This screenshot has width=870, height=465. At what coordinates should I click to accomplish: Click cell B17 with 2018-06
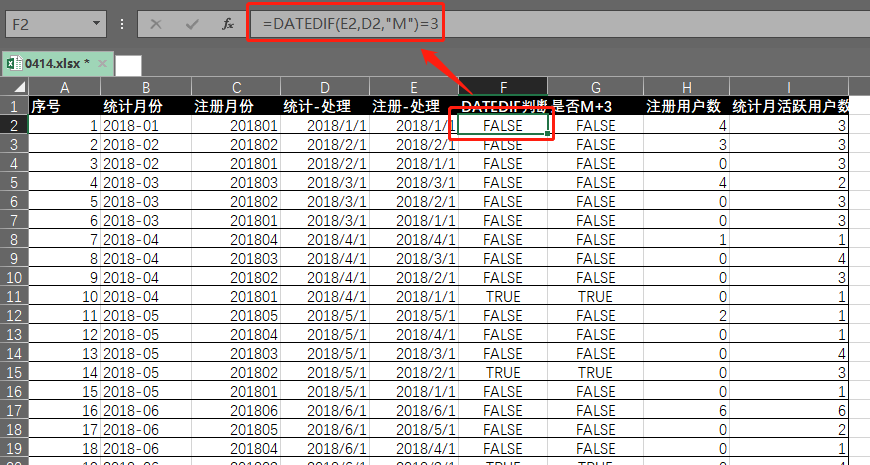(146, 411)
